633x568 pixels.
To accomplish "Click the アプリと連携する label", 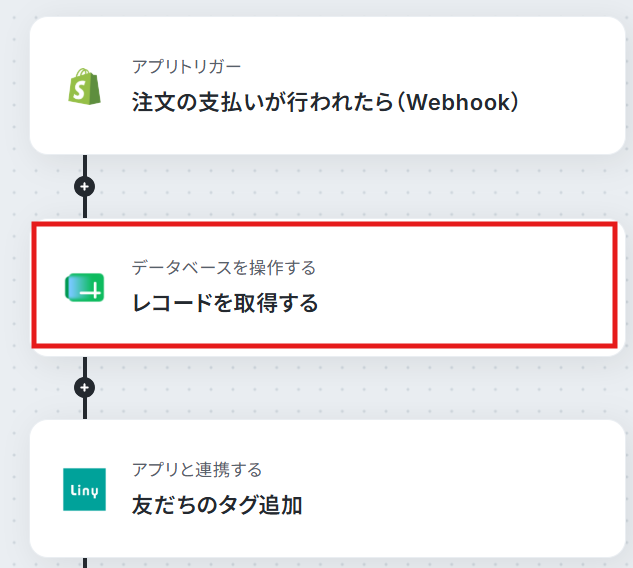I will (x=197, y=469).
